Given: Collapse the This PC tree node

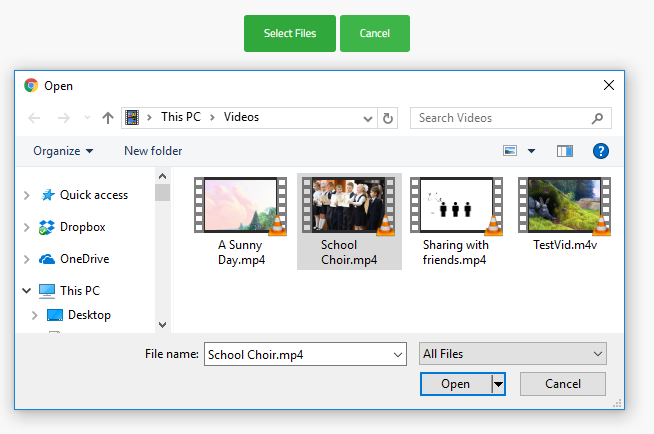Looking at the screenshot, I should (26, 291).
